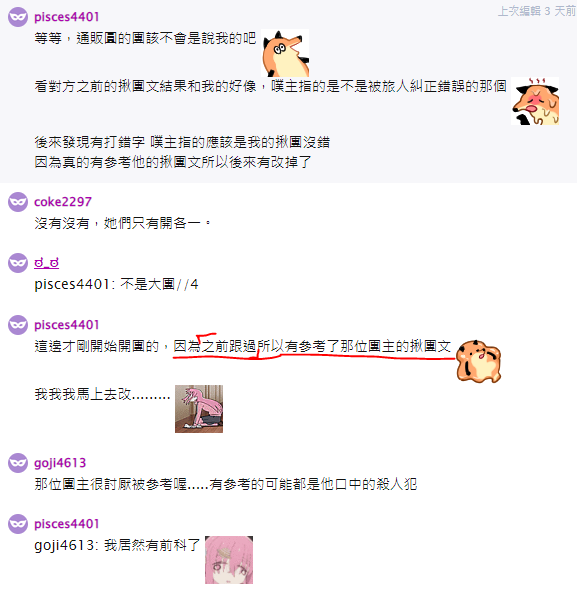577x594 pixels.
Task: Click the mask avatar beside first pisces4401 post
Action: pos(18,17)
